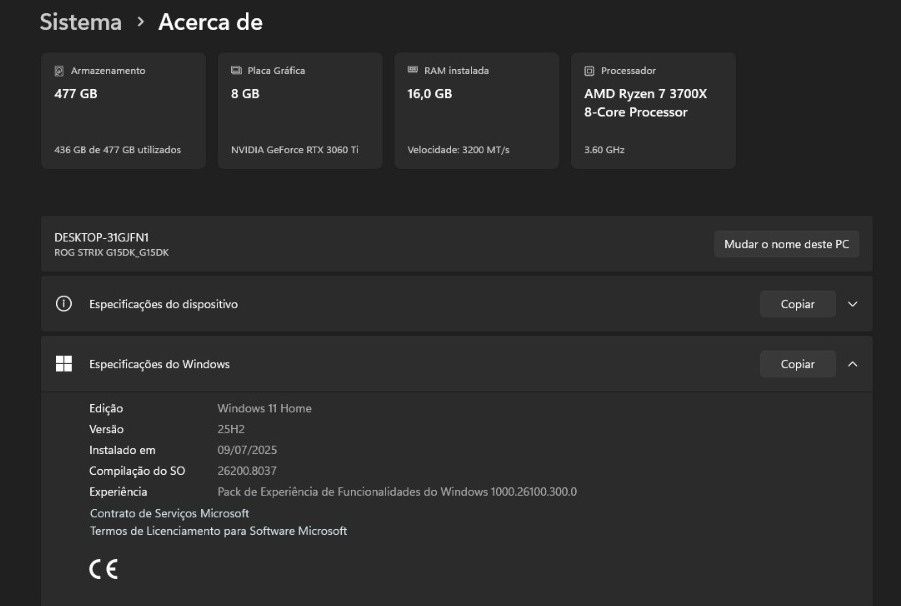901x606 pixels.
Task: Collapse Especificações do Windows with its chevron
Action: click(853, 364)
